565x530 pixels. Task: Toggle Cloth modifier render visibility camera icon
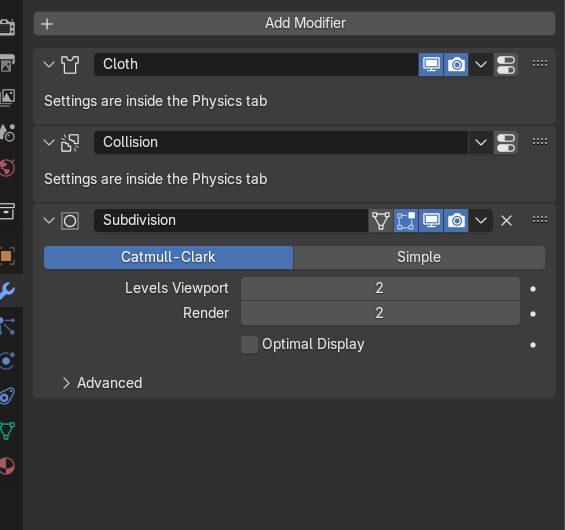(456, 64)
